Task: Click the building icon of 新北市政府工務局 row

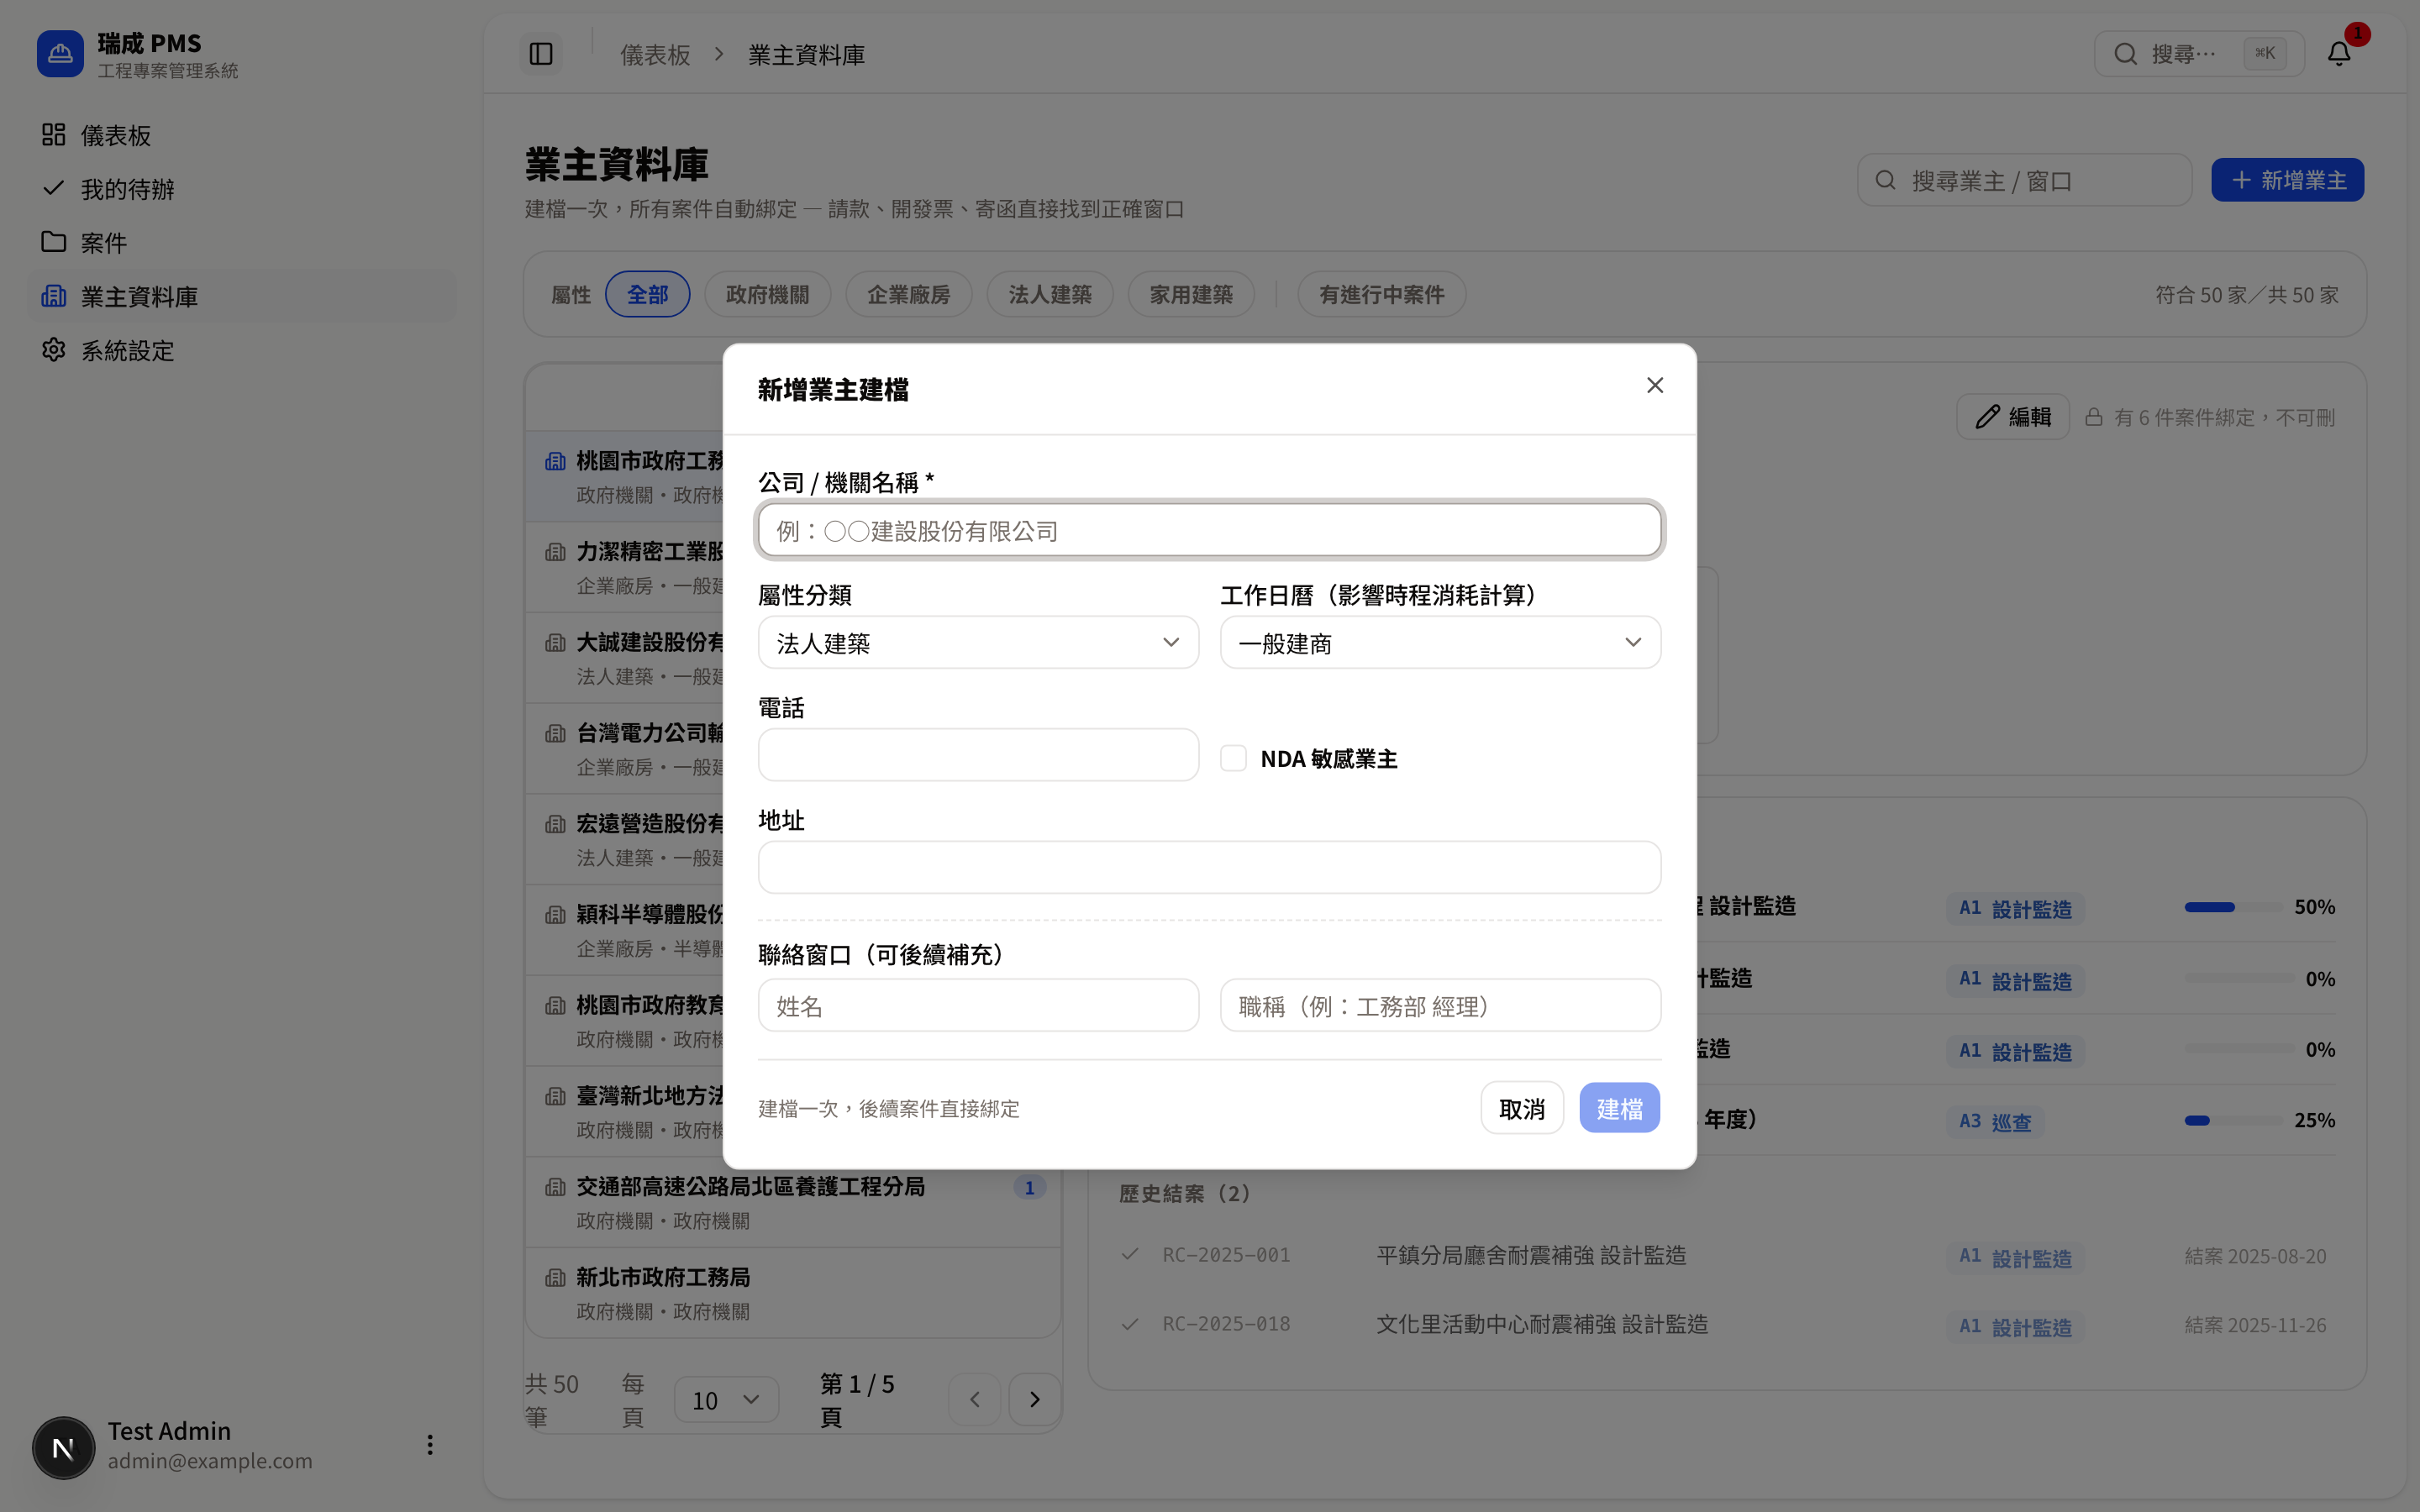Action: (x=556, y=1278)
